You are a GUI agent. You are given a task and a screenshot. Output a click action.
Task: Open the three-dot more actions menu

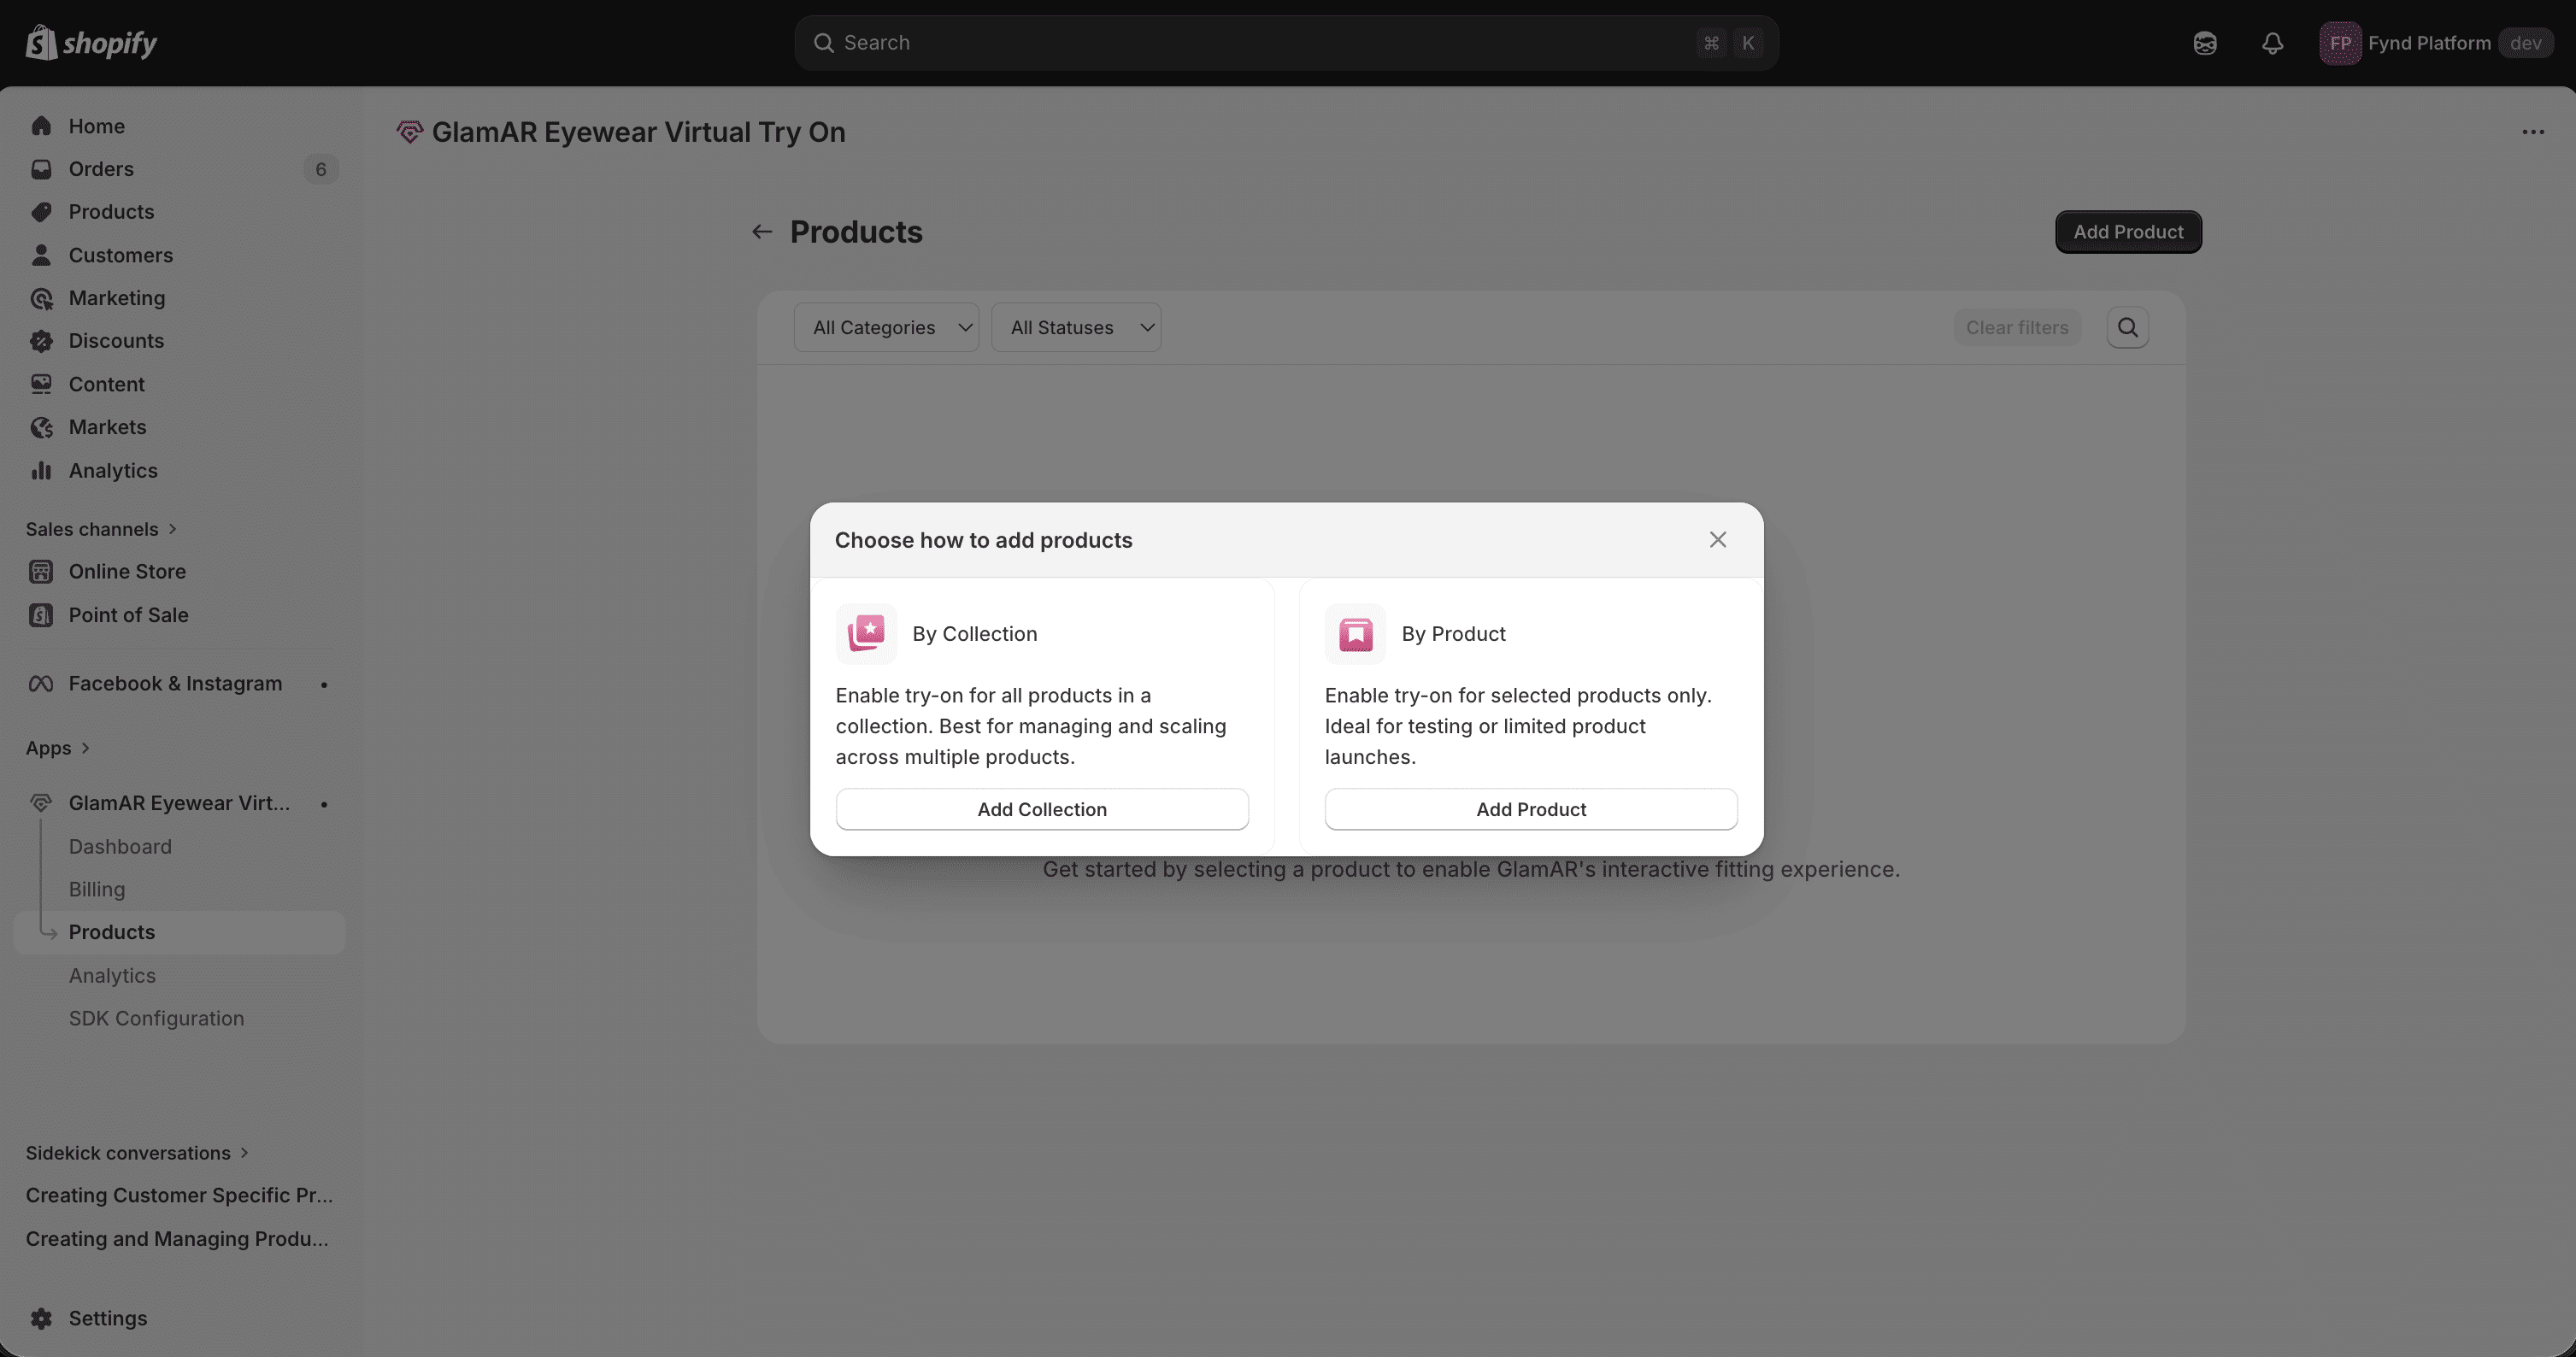tap(2532, 132)
